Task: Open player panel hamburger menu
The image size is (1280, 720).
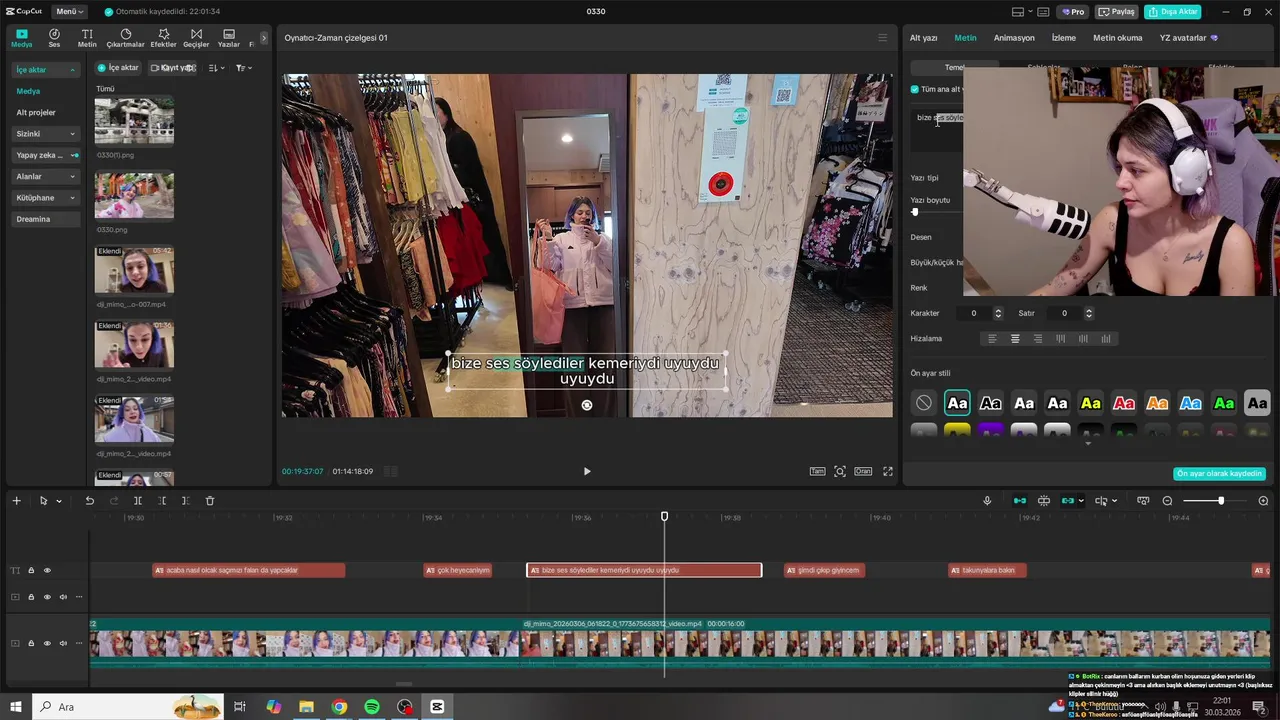Action: point(882,38)
